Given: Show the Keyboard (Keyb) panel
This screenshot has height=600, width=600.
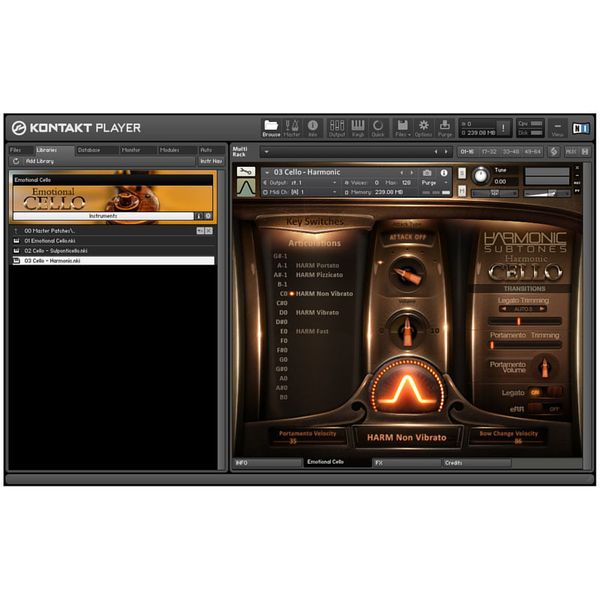Looking at the screenshot, I should pos(357,127).
